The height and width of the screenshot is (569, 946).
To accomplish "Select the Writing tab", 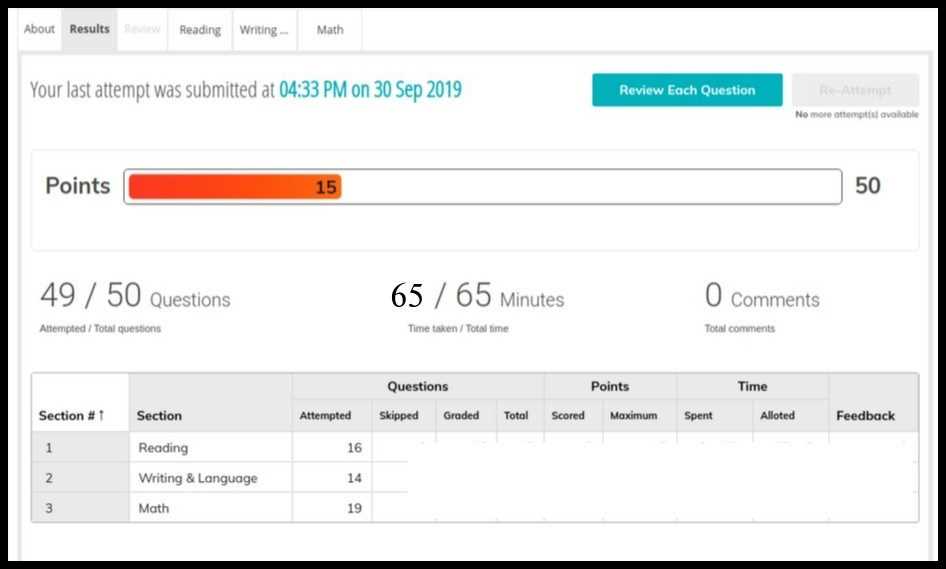I will tap(264, 30).
